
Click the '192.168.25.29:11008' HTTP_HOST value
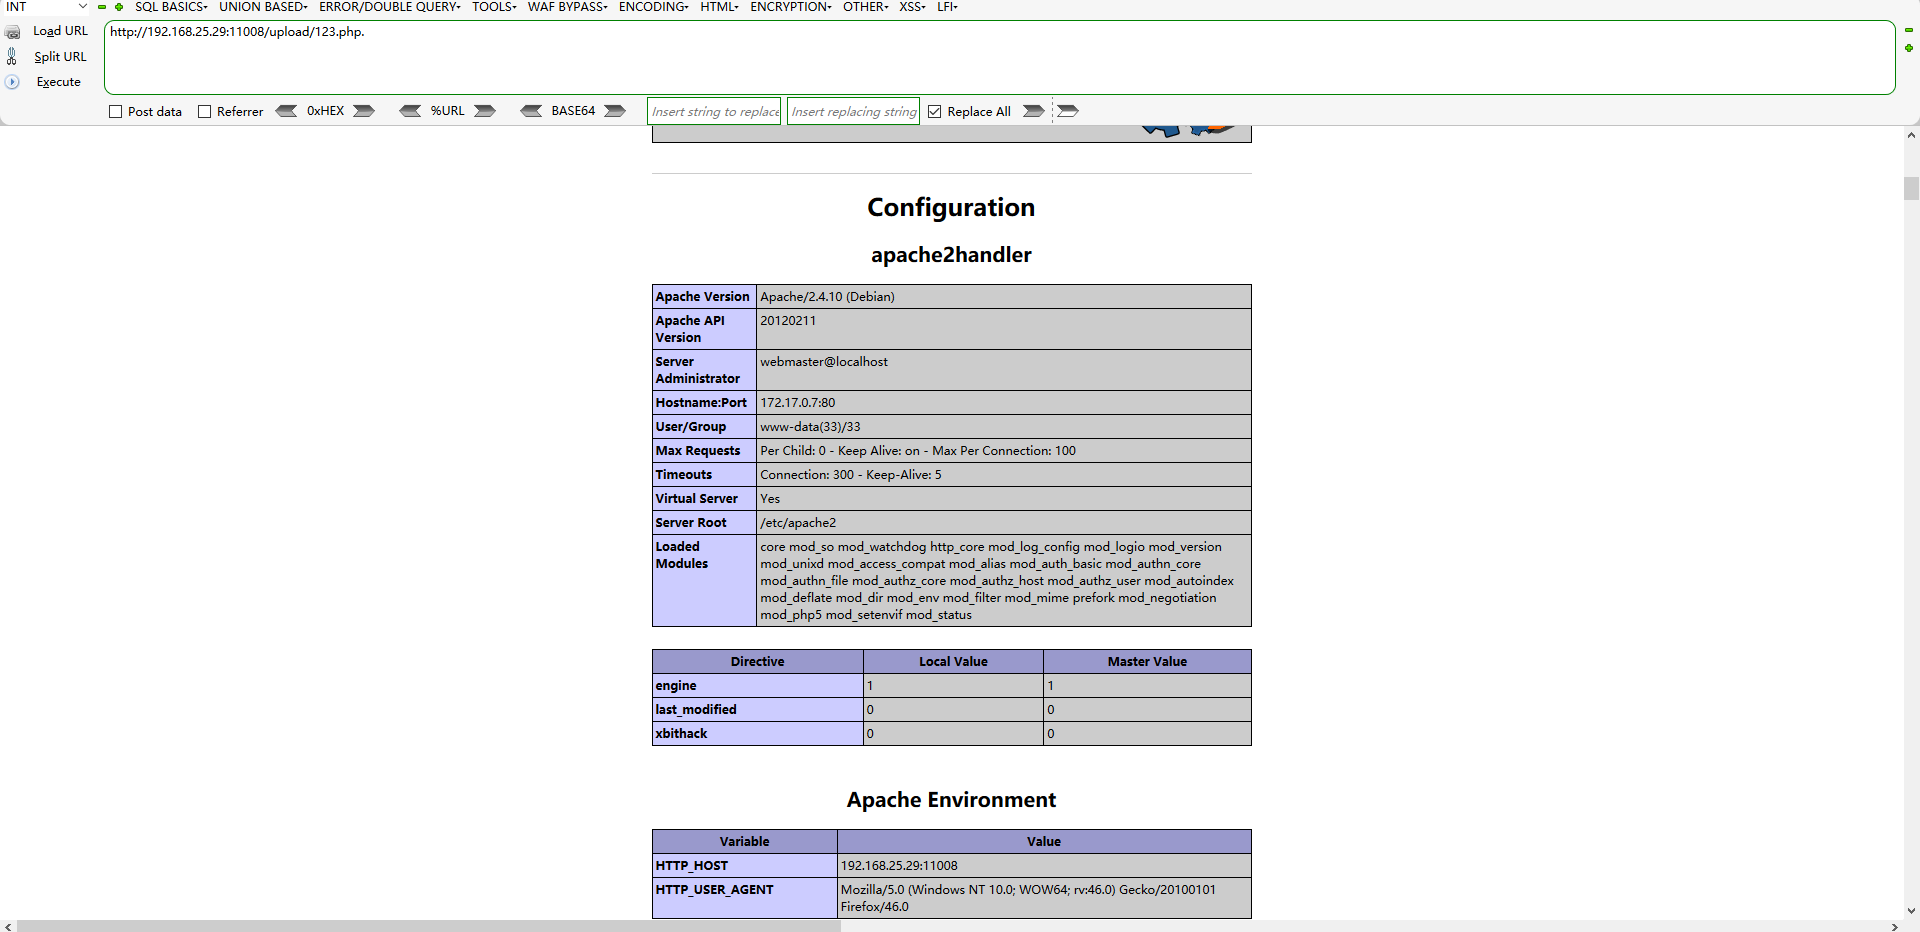pyautogui.click(x=899, y=866)
